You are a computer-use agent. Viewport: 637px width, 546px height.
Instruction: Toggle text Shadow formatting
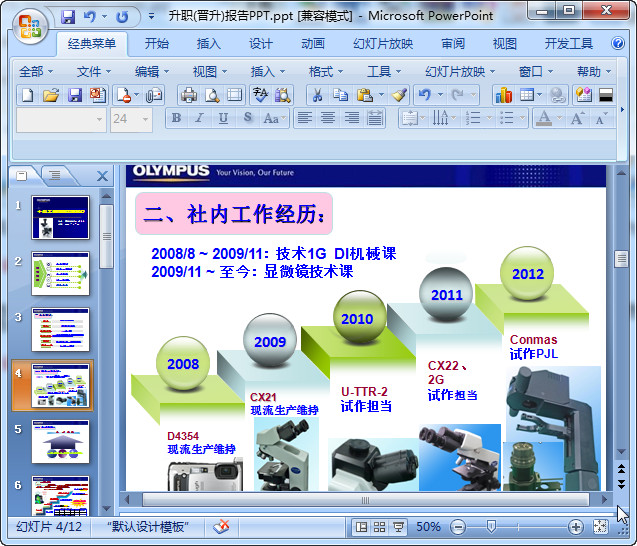[x=247, y=118]
